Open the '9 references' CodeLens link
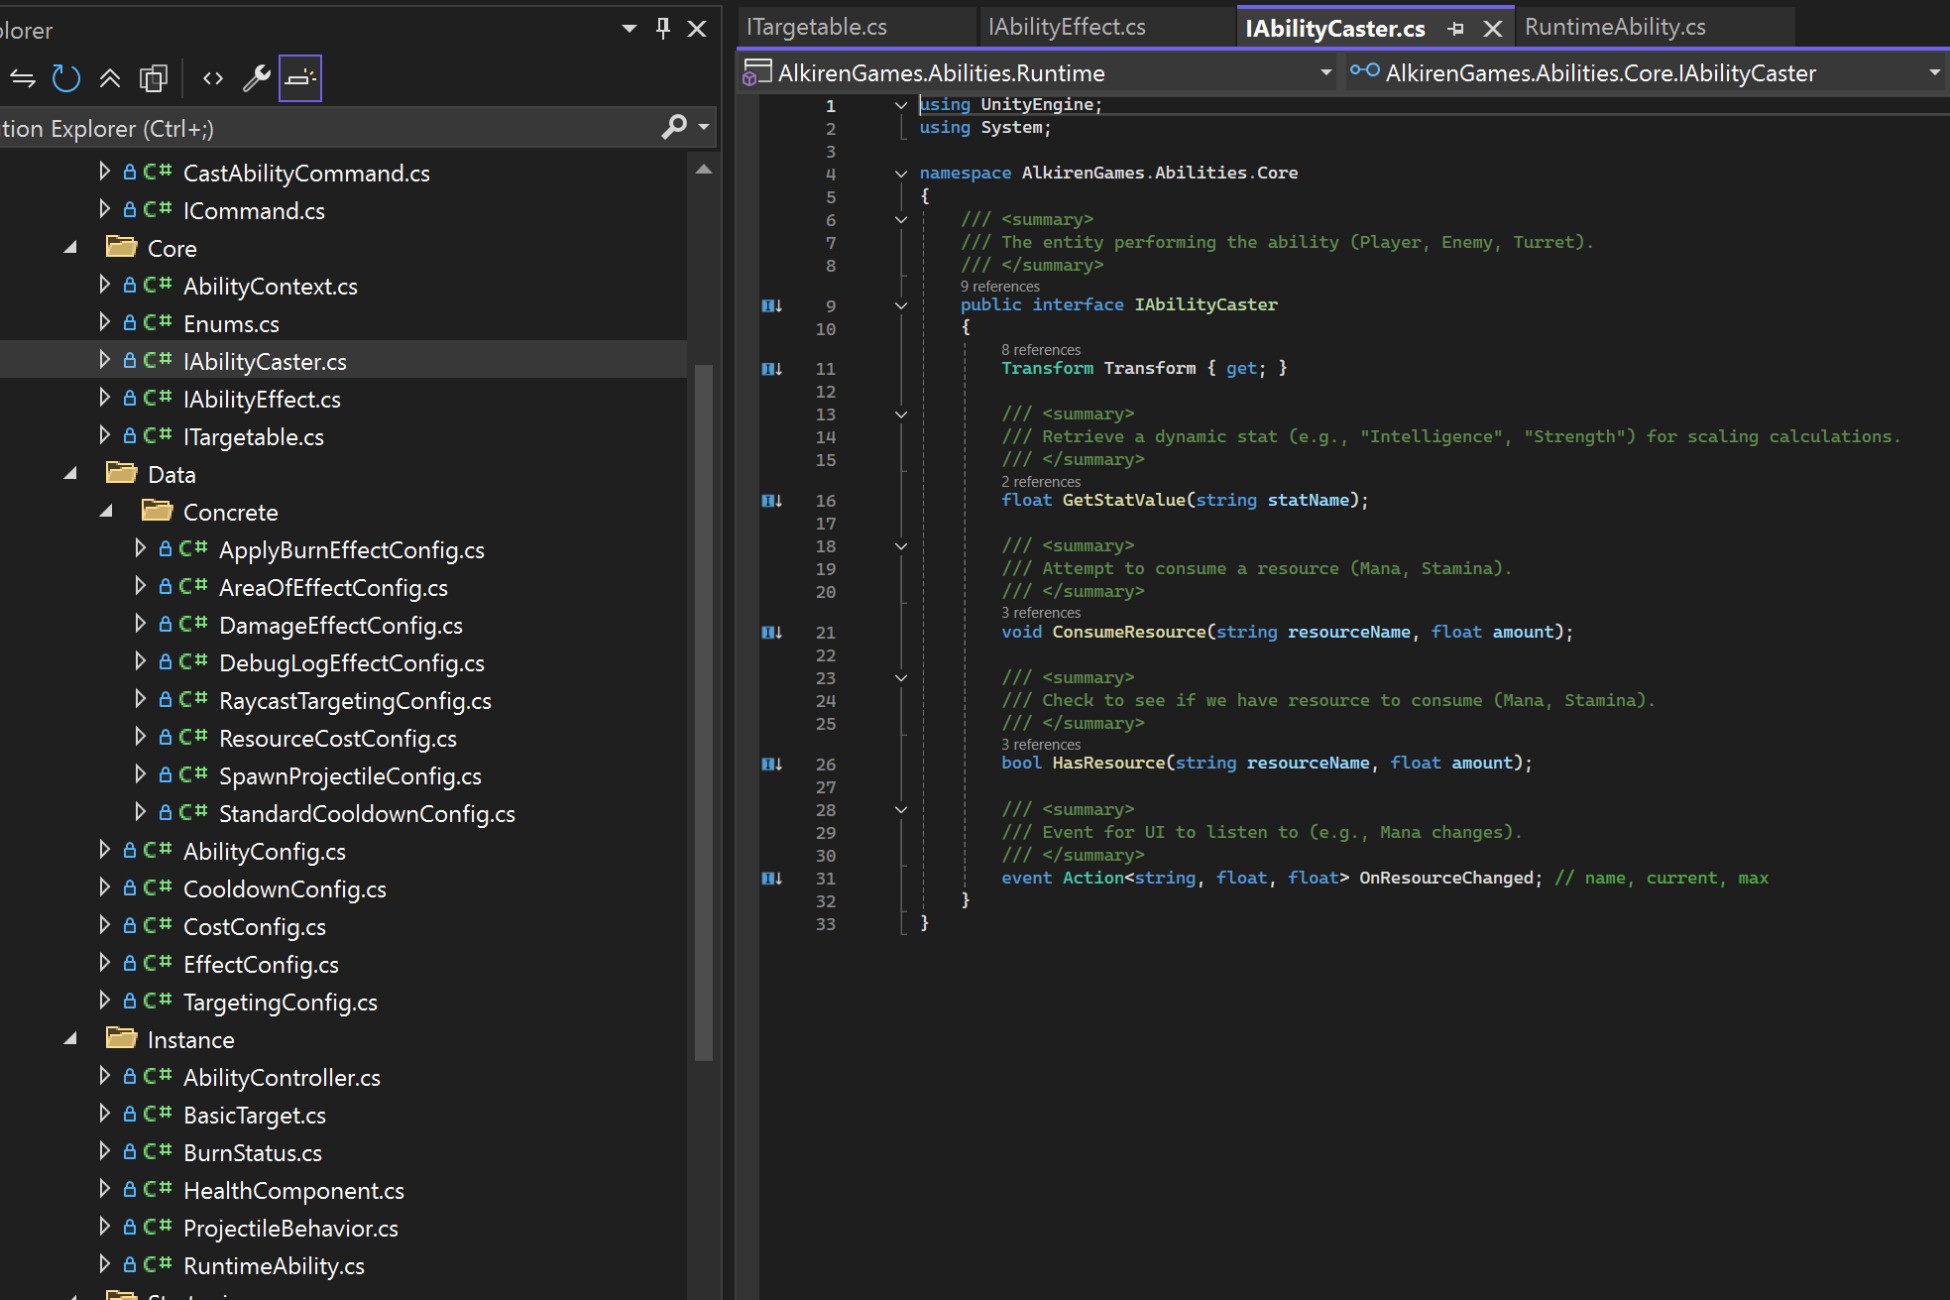This screenshot has height=1300, width=1950. click(1000, 286)
